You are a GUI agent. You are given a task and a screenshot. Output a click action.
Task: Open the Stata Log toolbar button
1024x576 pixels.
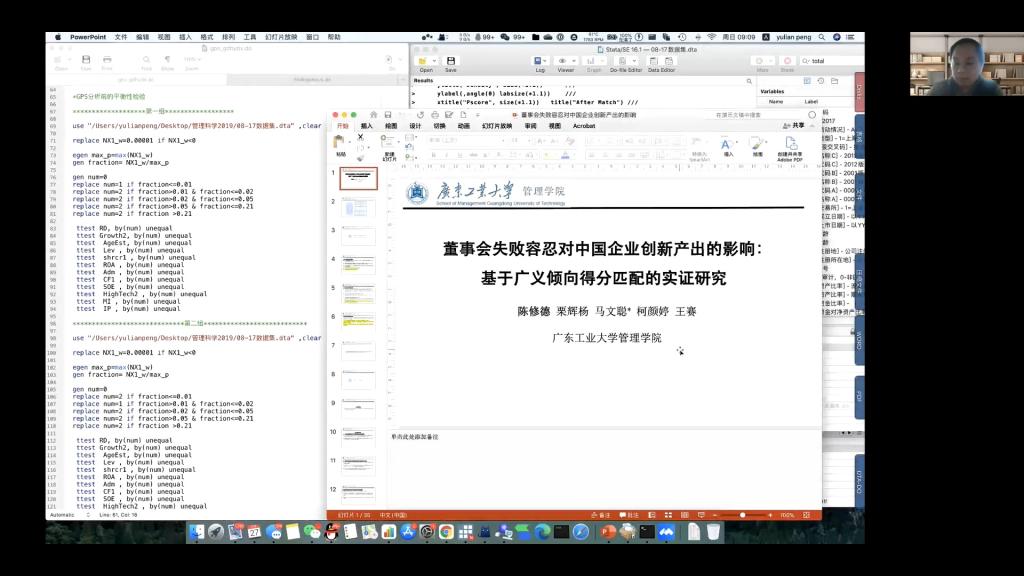pos(540,62)
